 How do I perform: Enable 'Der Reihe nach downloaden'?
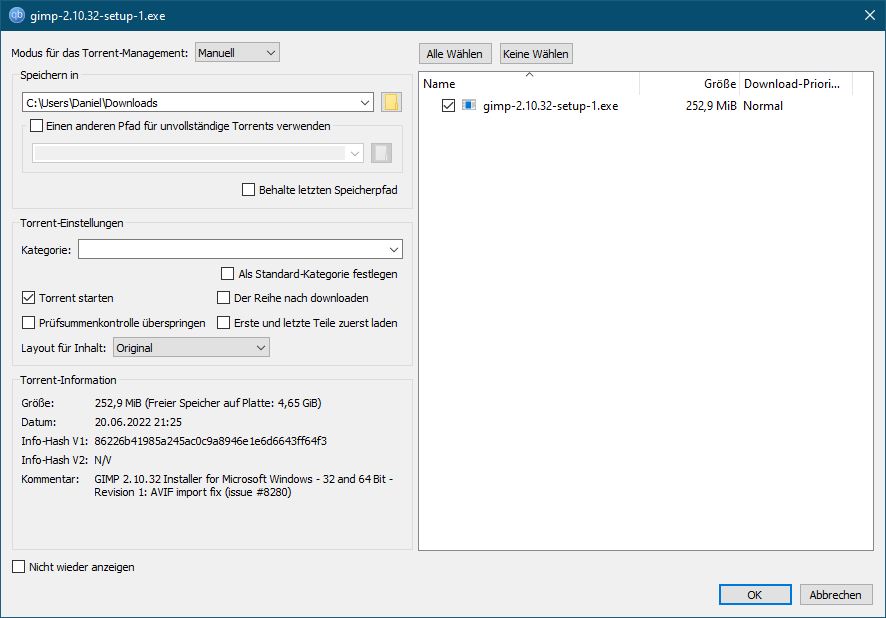224,298
